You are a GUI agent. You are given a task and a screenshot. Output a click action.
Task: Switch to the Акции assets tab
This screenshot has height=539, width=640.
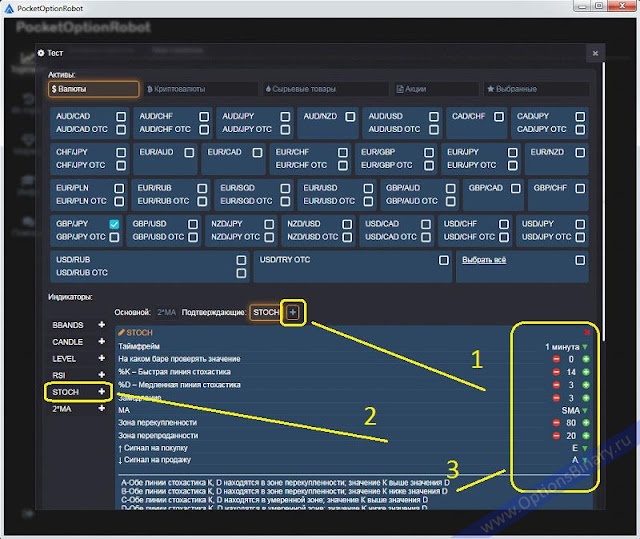click(x=436, y=89)
